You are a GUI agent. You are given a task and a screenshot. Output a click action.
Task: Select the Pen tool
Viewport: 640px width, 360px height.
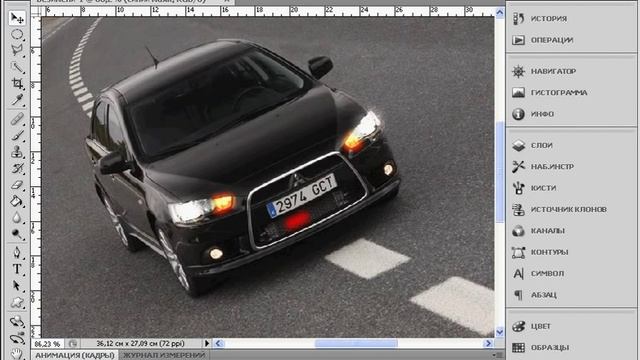[17, 253]
